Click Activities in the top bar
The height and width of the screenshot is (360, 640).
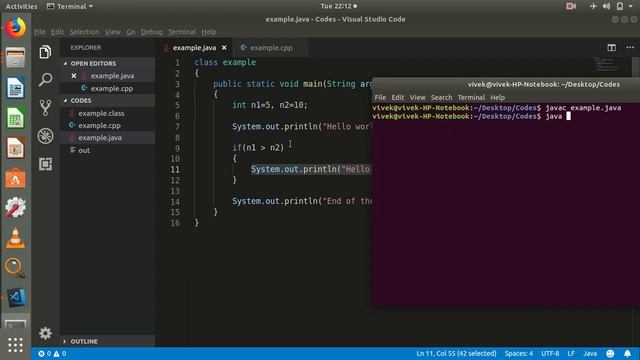pyautogui.click(x=21, y=6)
